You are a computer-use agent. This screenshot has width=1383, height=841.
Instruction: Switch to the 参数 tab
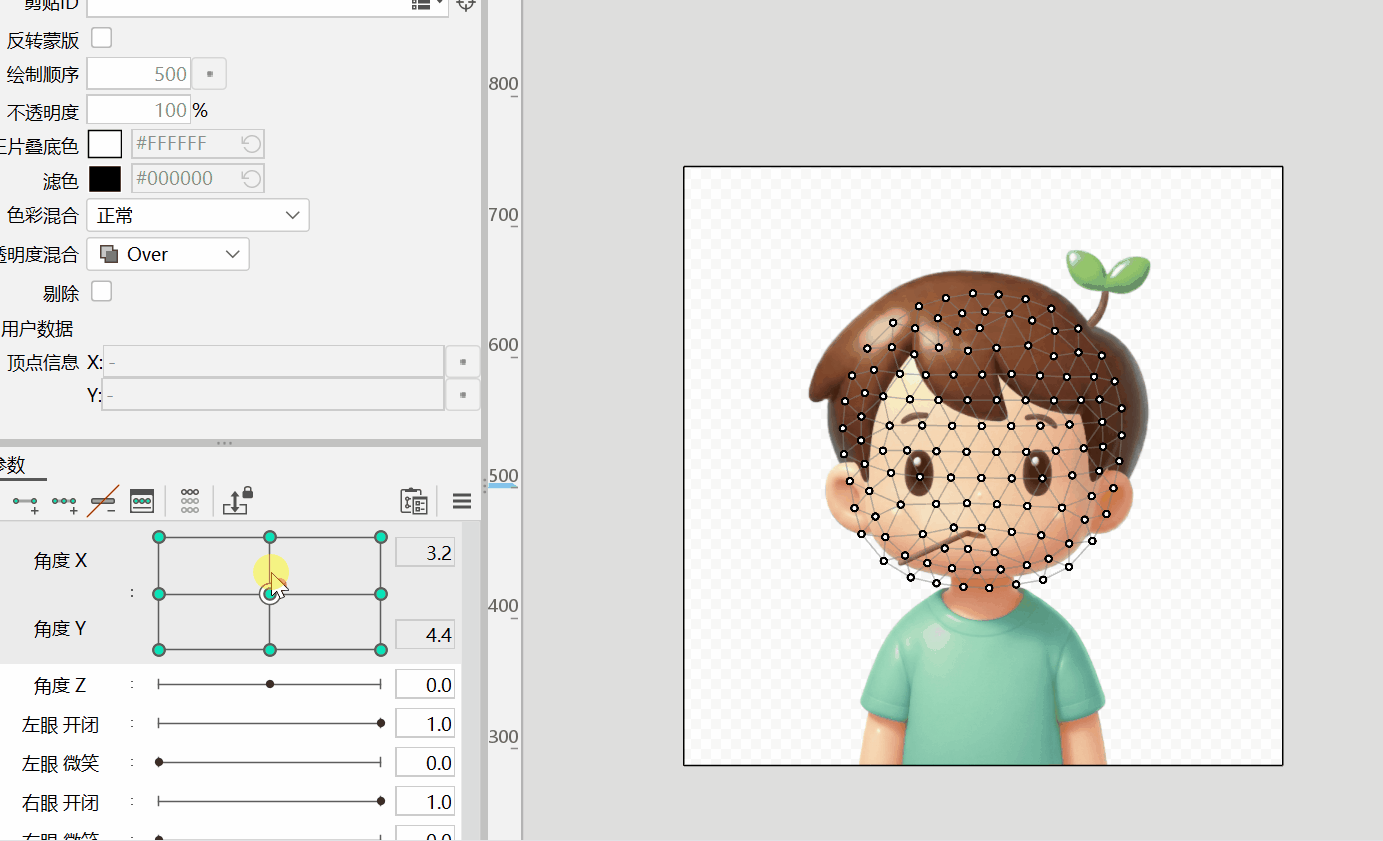(x=10, y=464)
